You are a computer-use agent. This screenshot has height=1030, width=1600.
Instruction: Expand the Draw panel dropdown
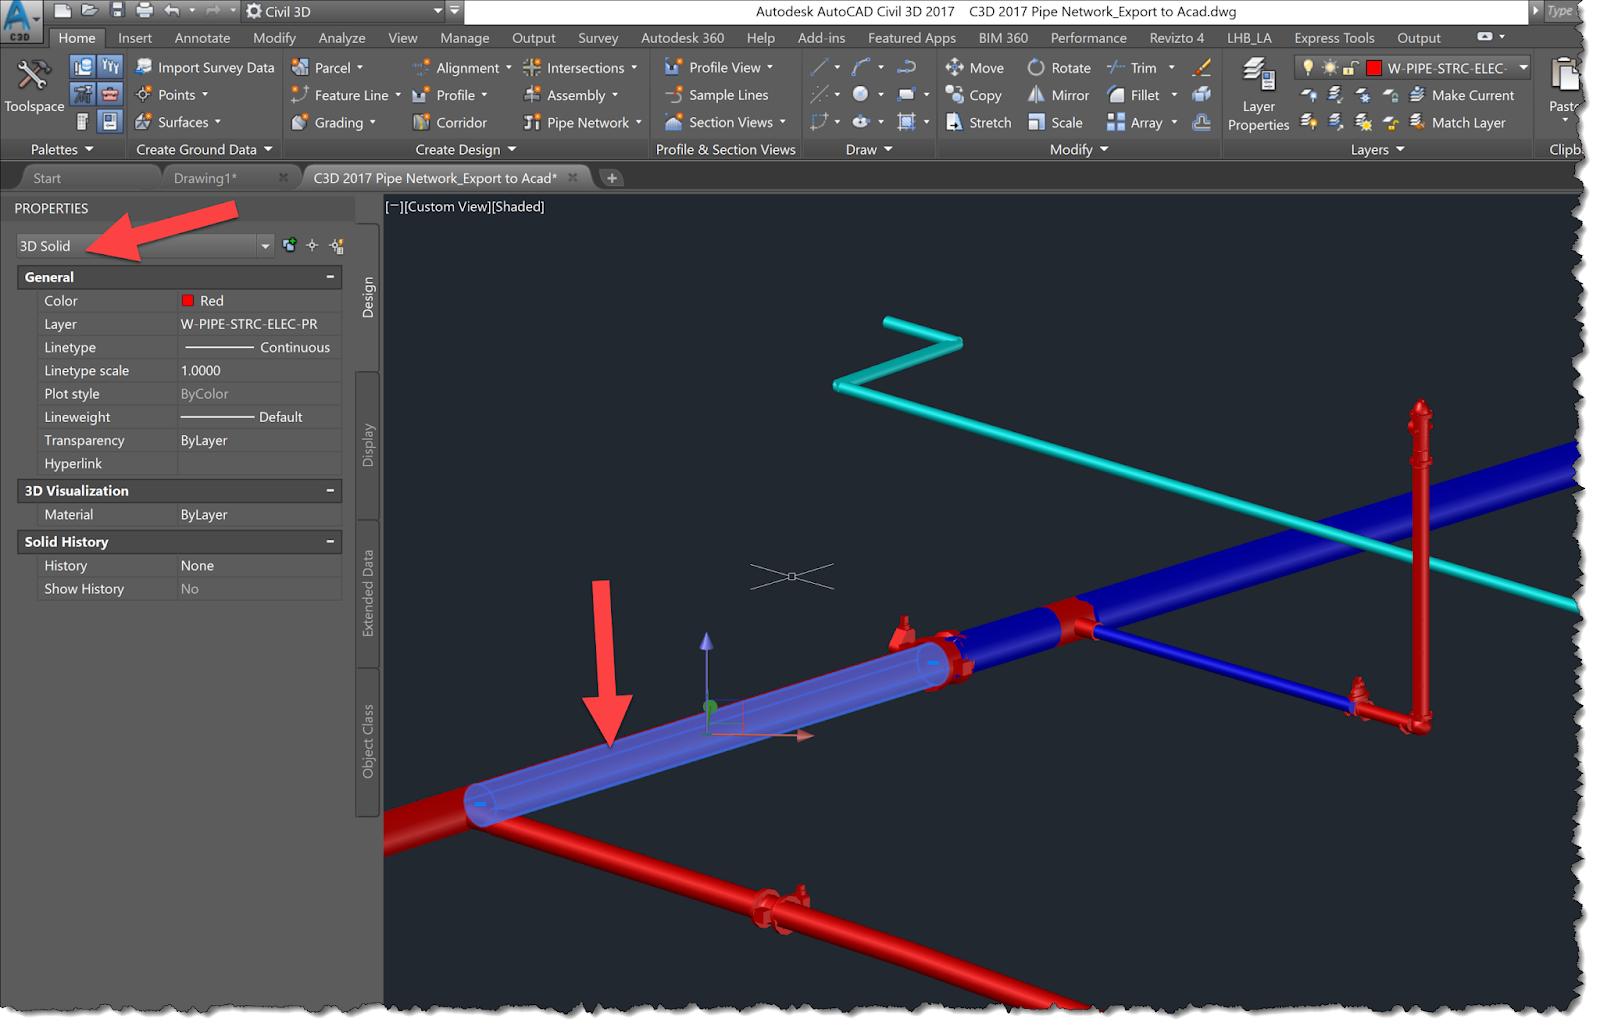click(869, 149)
